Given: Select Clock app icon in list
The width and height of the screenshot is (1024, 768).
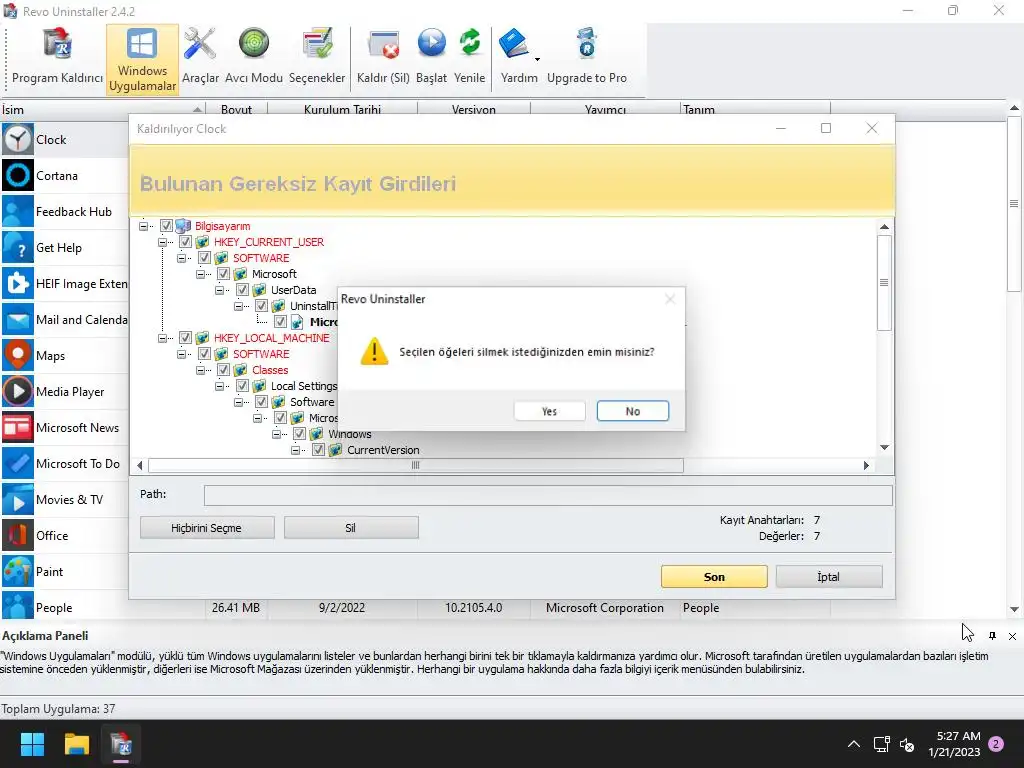Looking at the screenshot, I should coord(18,140).
